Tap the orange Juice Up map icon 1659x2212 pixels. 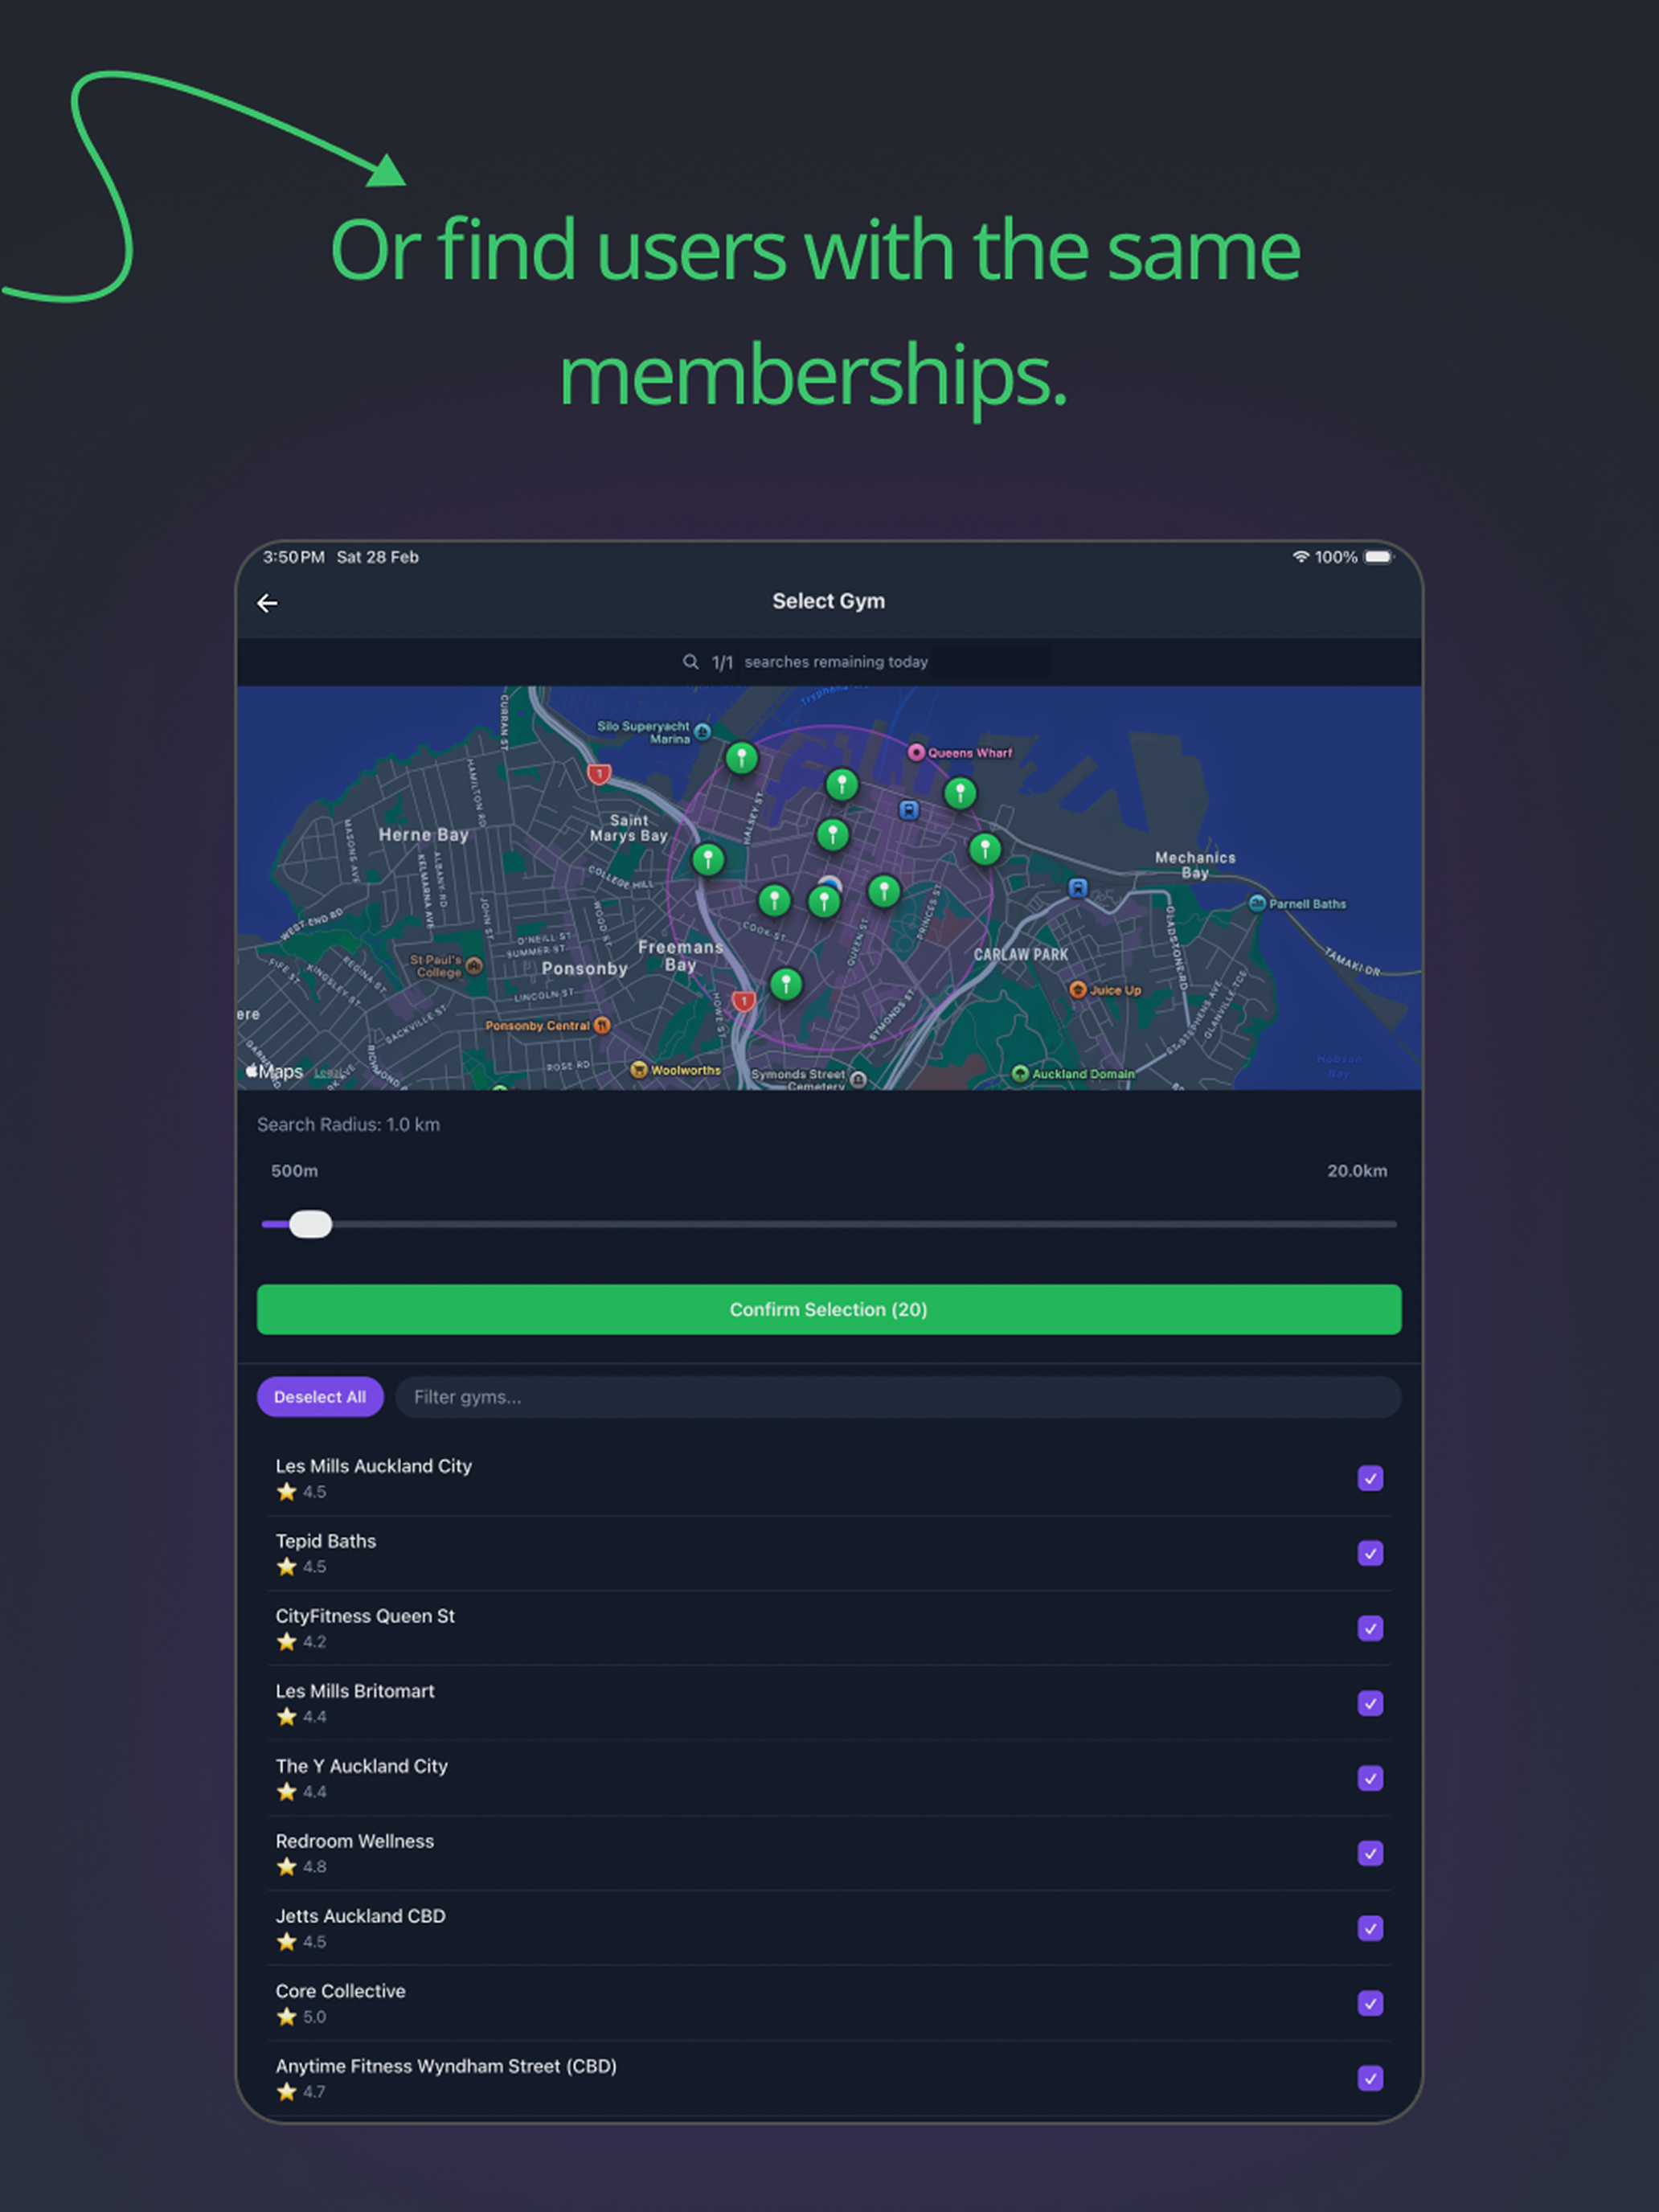(1077, 990)
